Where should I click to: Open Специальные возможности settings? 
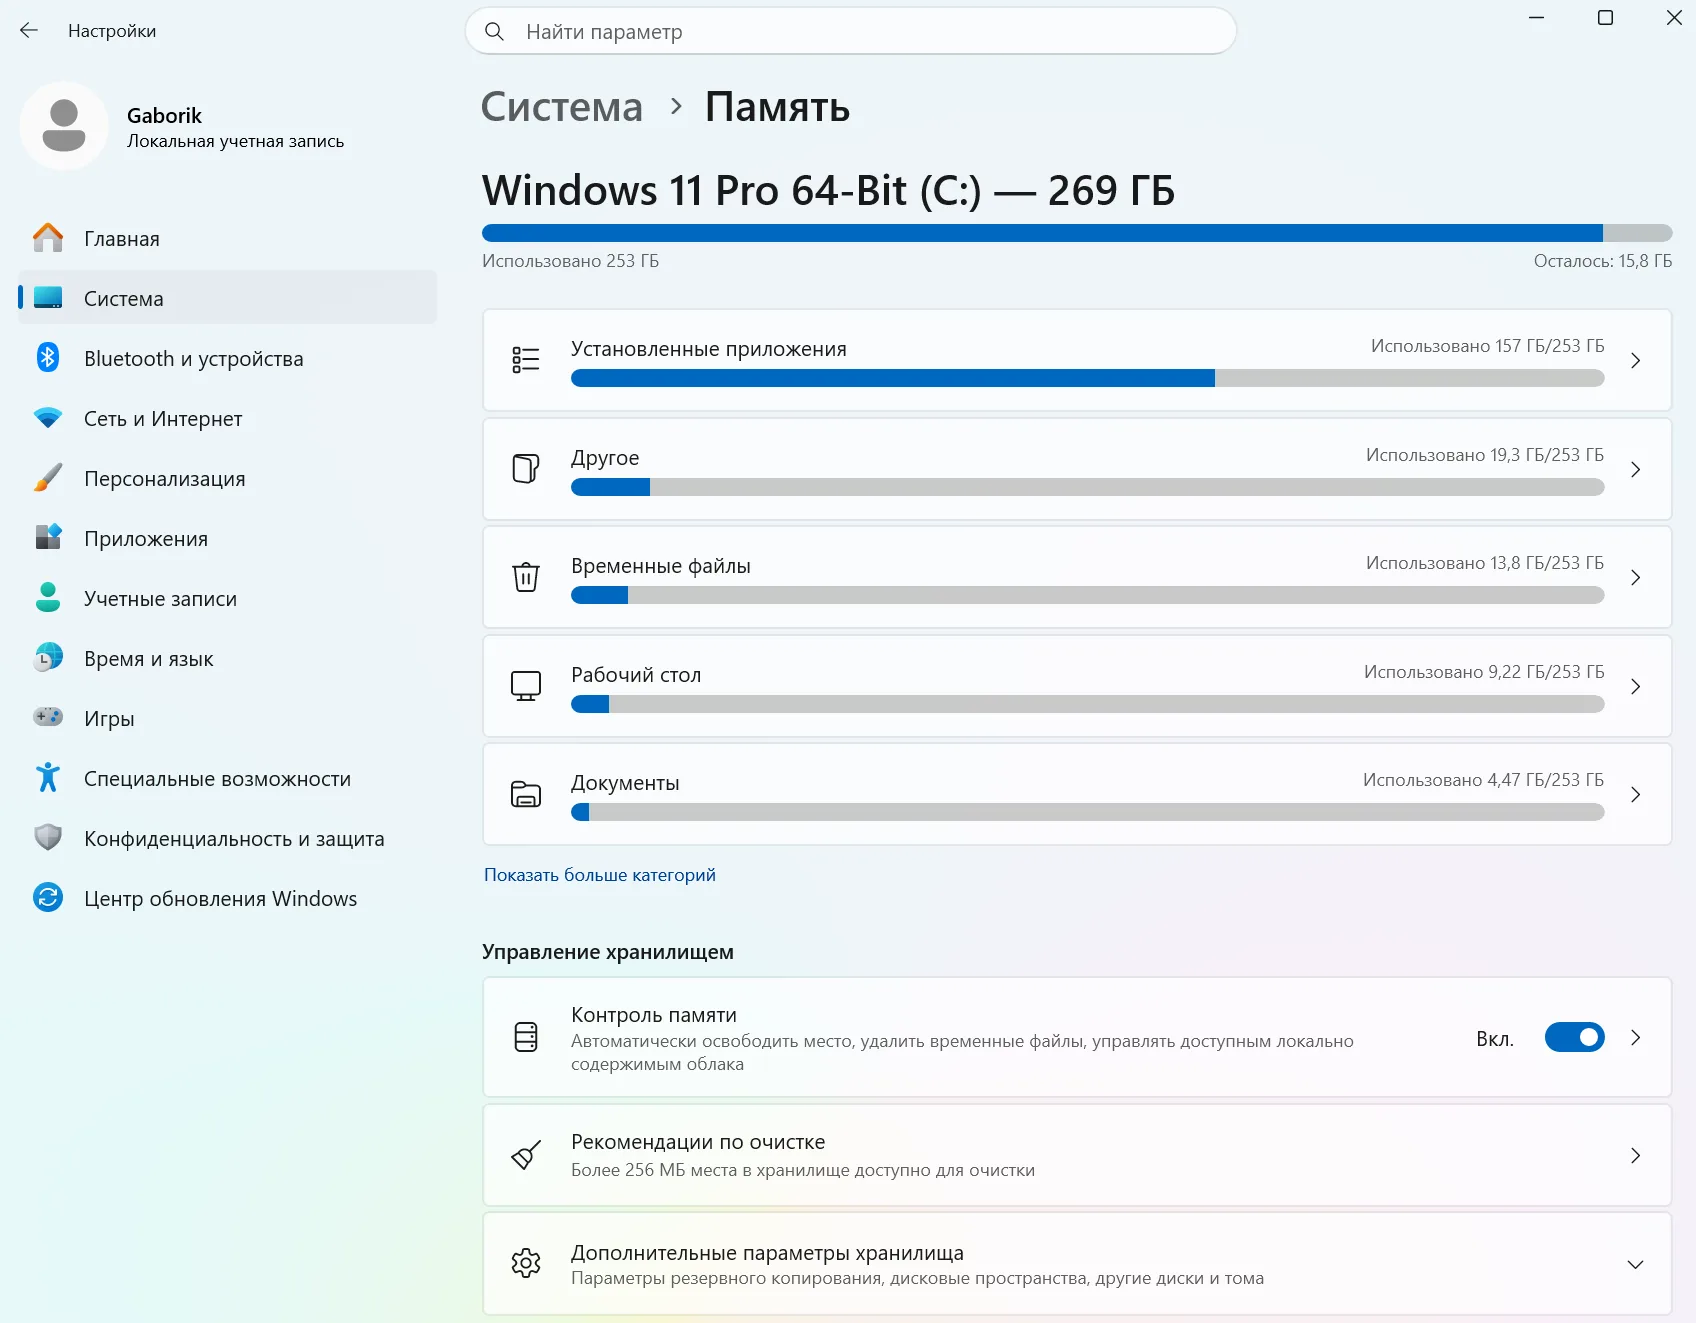pos(228,778)
